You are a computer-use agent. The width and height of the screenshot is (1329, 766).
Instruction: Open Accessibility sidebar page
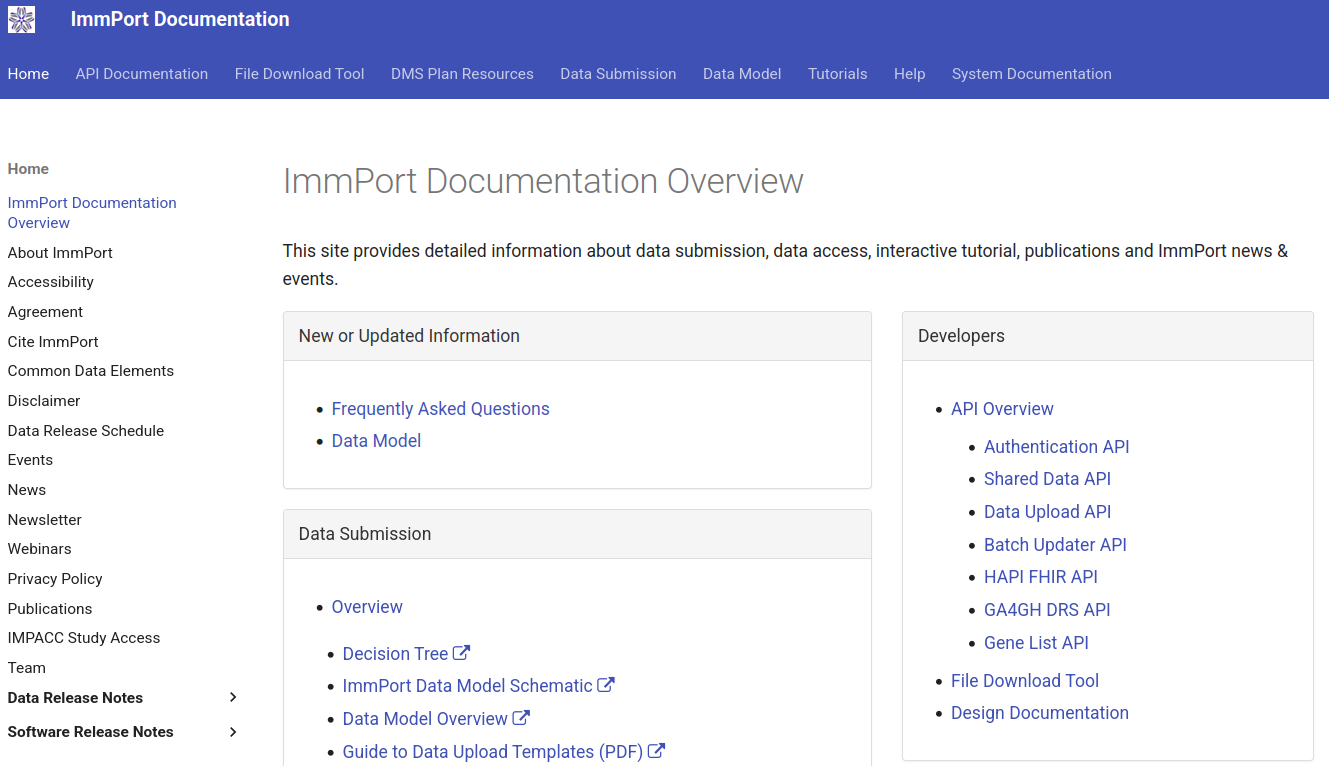(51, 282)
